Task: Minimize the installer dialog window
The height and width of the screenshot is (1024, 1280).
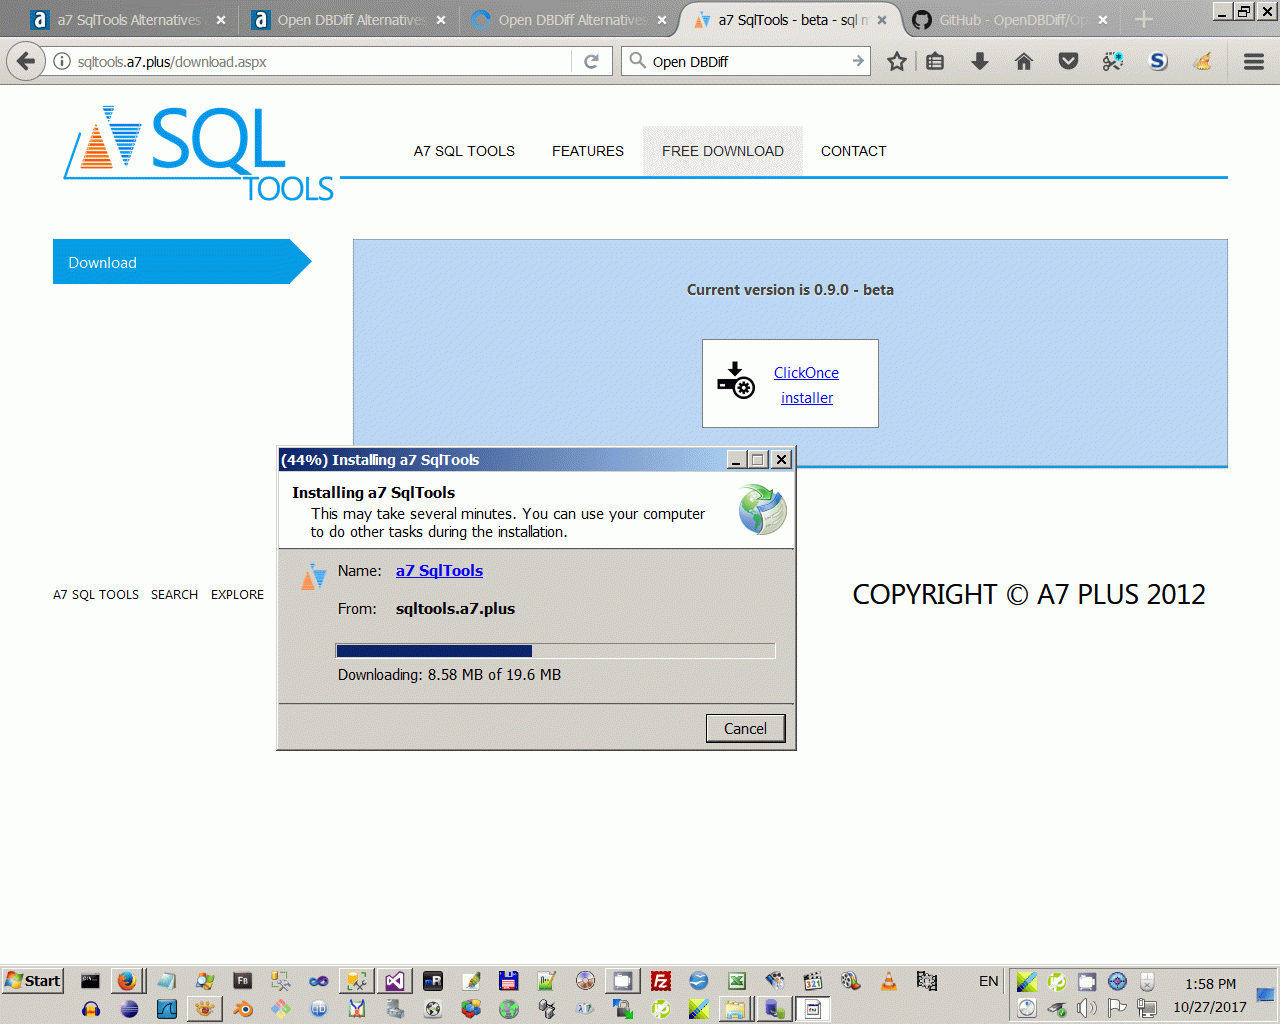Action: [737, 460]
